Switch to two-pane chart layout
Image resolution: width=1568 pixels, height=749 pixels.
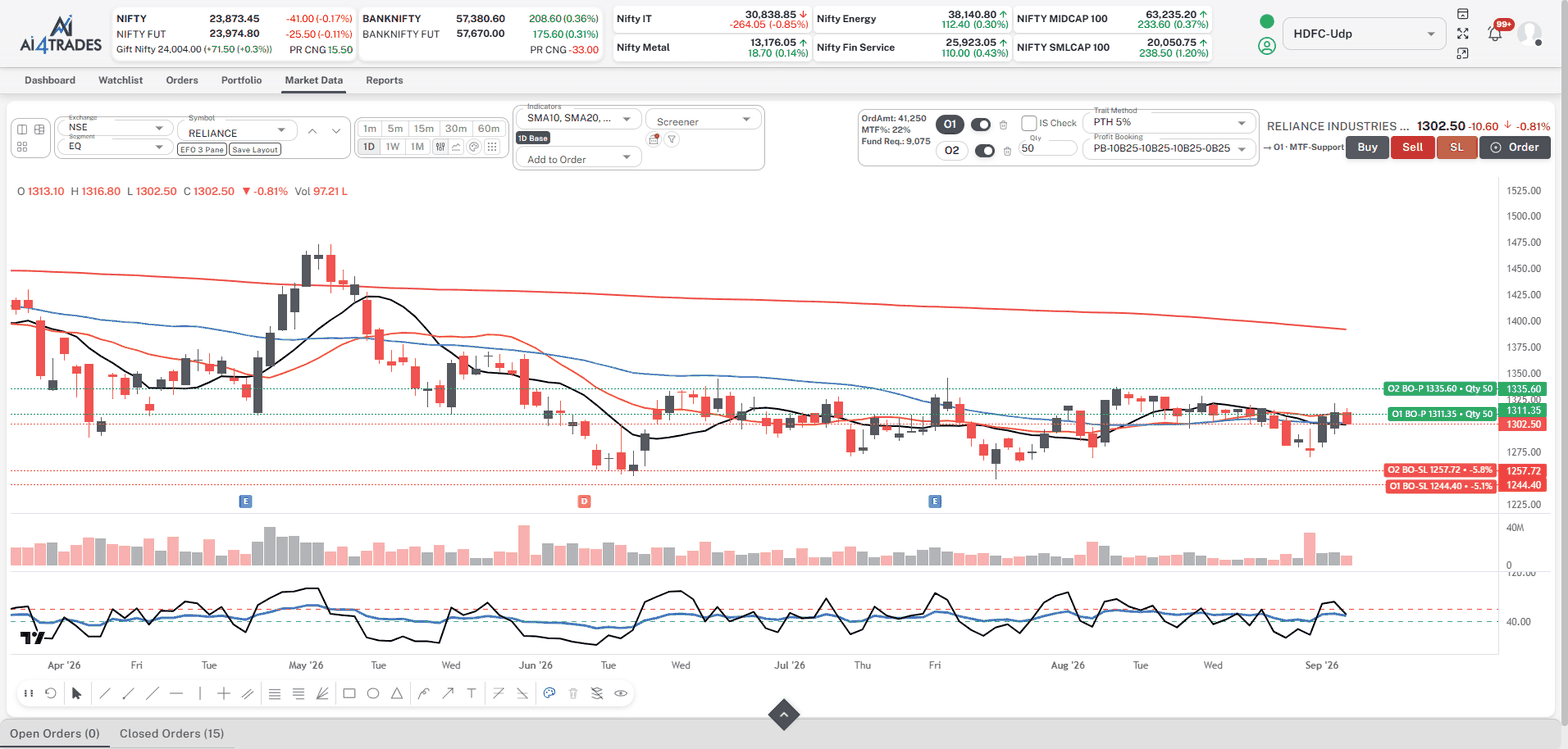(x=23, y=129)
